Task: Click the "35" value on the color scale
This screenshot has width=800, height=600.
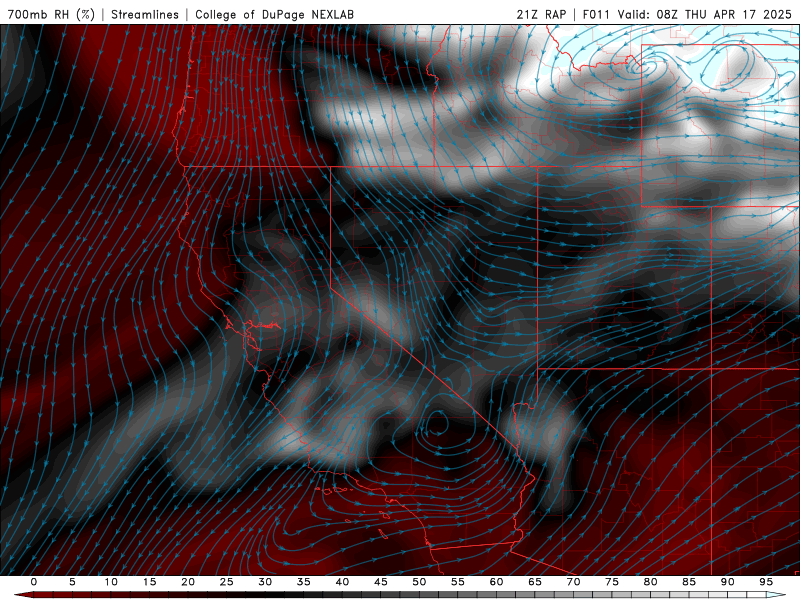Action: [x=304, y=582]
